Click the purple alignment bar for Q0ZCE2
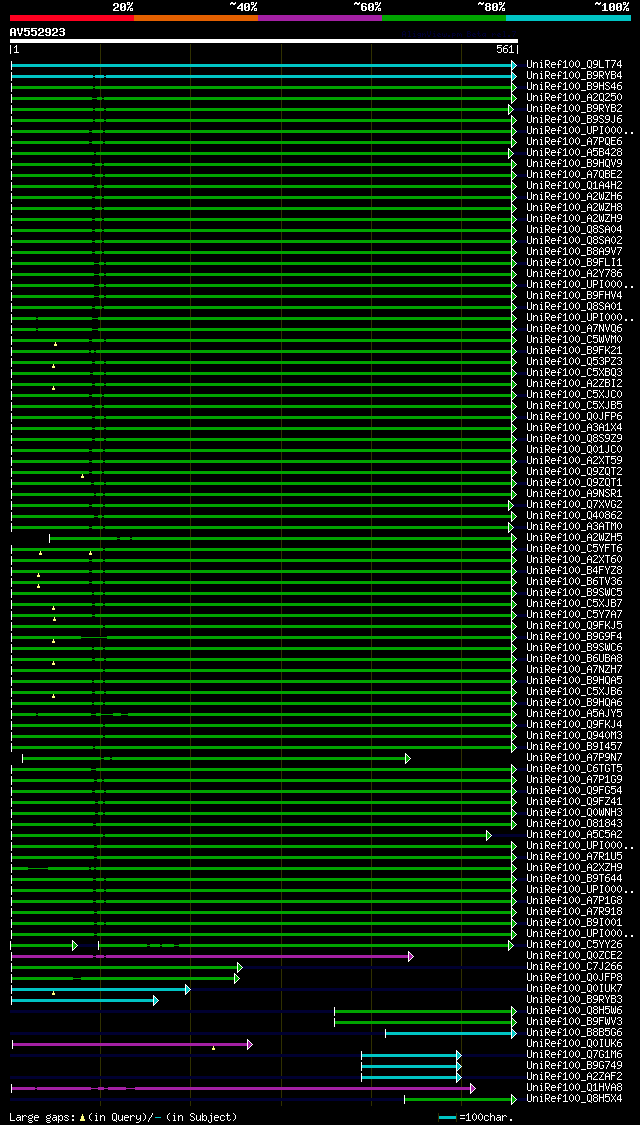Screen dimensions: 640x1125 (x=212, y=956)
